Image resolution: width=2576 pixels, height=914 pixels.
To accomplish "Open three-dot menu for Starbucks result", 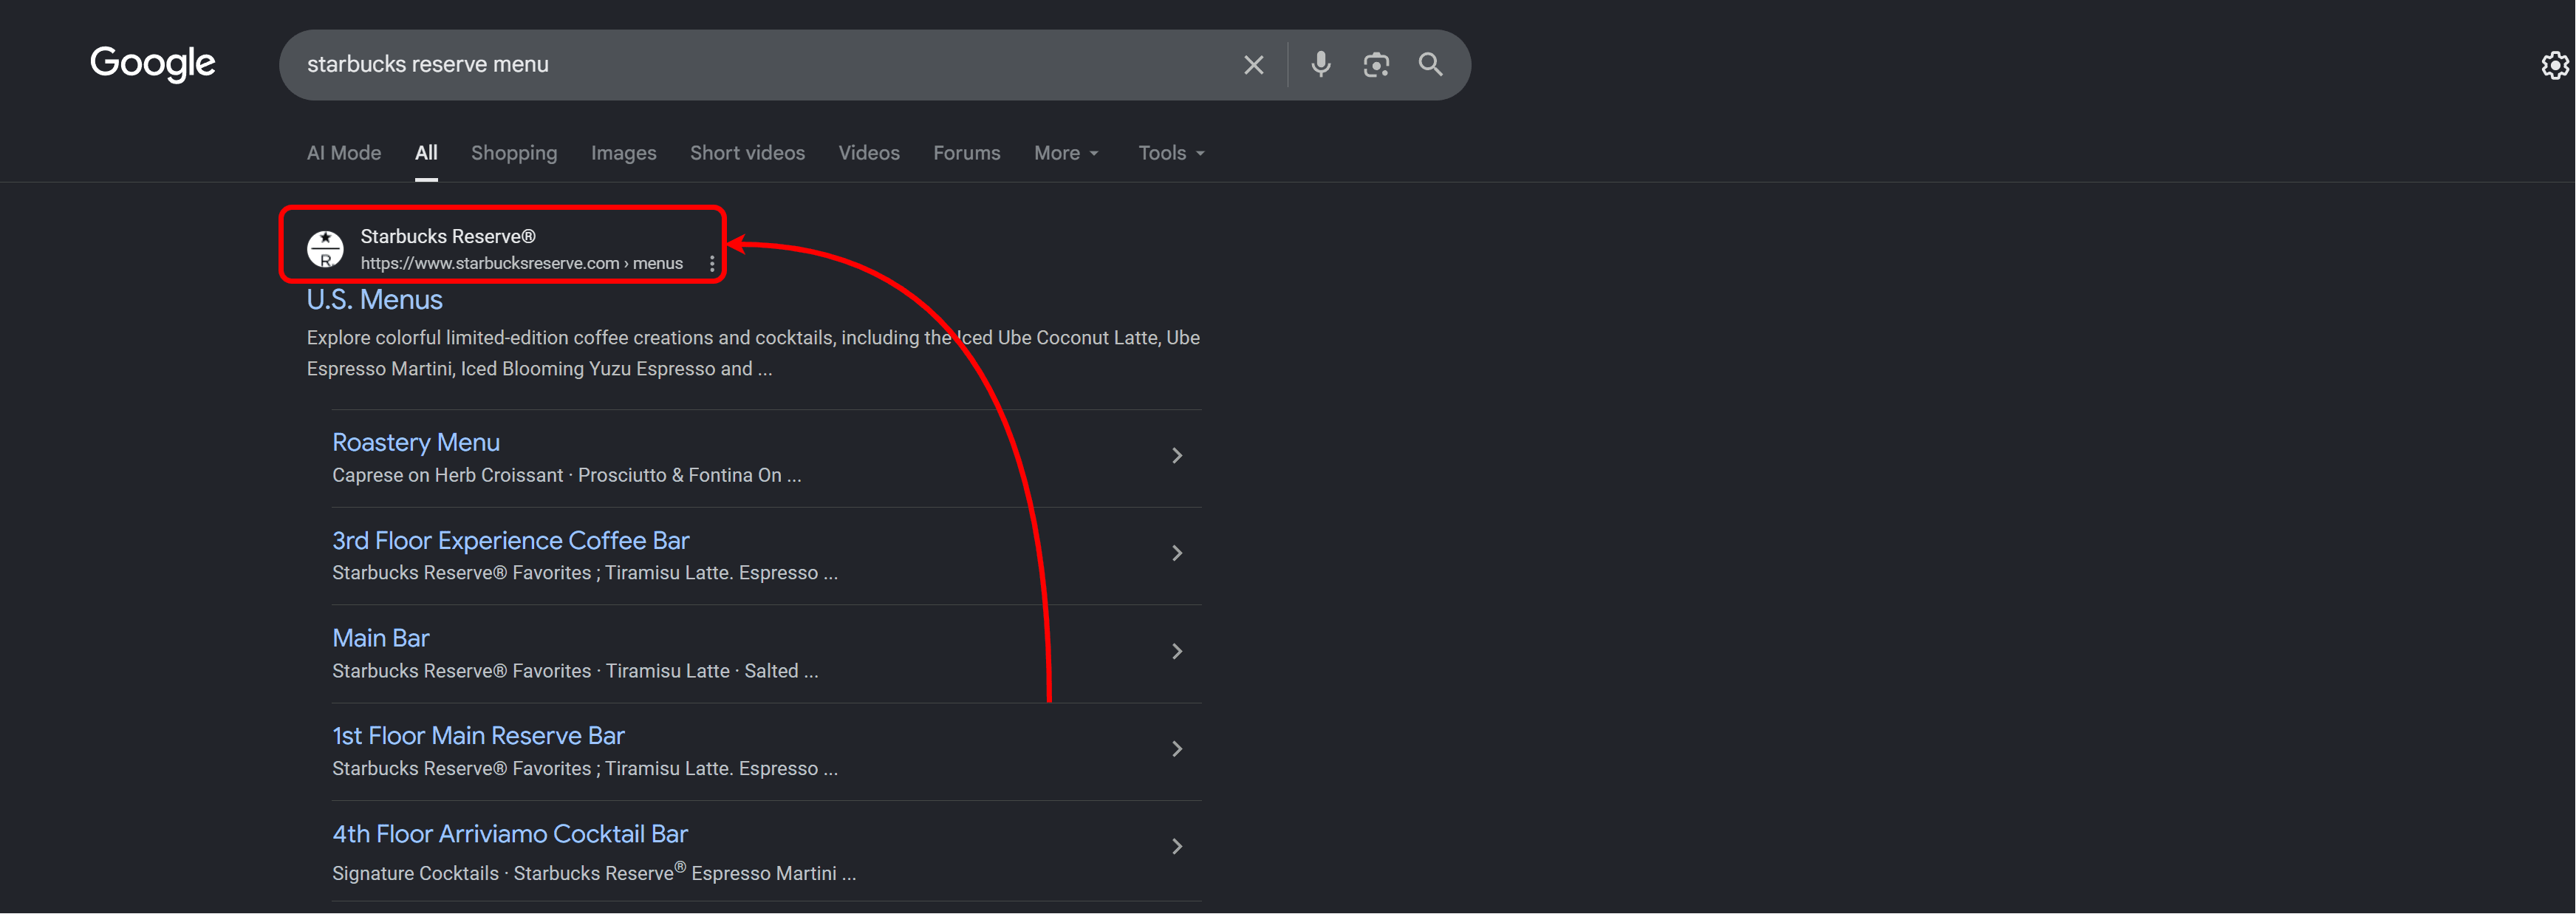I will (x=712, y=263).
